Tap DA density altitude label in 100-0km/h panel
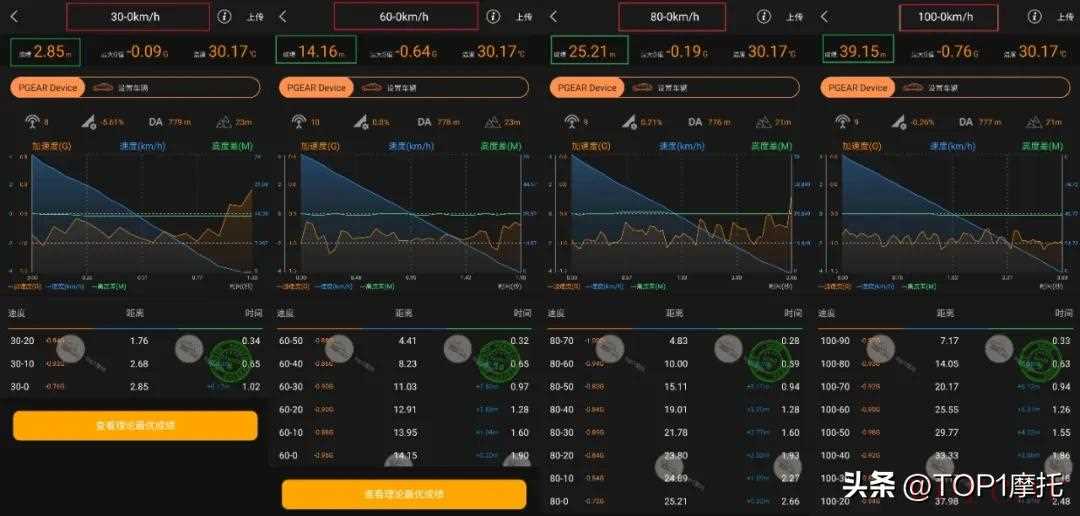The image size is (1080, 516). click(x=965, y=122)
